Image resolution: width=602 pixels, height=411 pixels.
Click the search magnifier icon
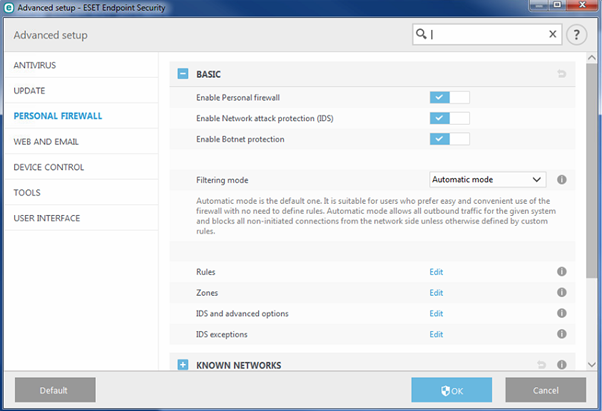(421, 34)
